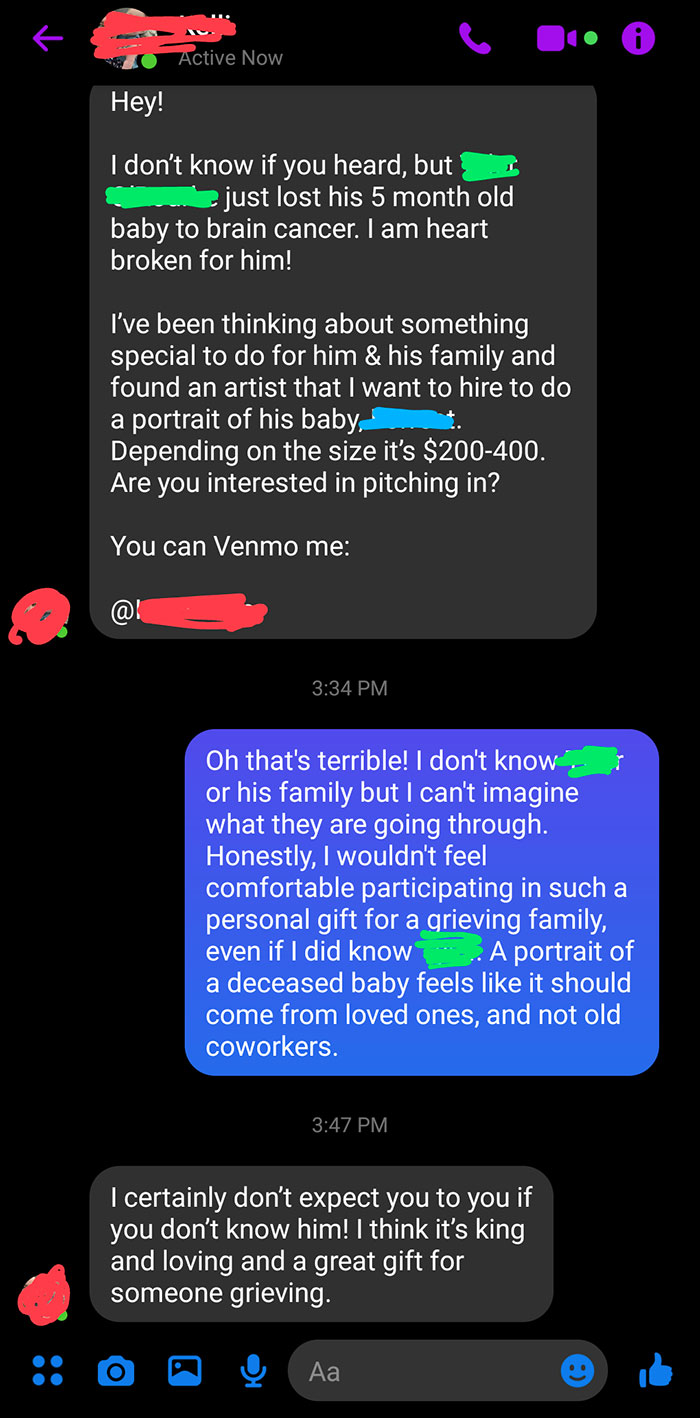Send a thumbs up like
The image size is (700, 1418).
(656, 1371)
